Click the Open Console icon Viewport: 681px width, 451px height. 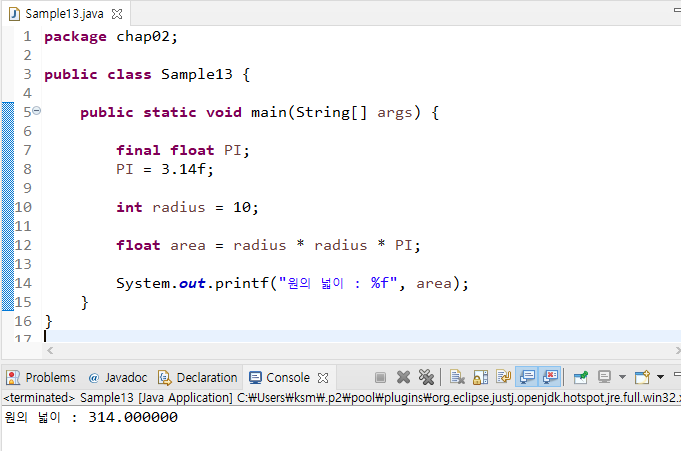pyautogui.click(x=642, y=377)
